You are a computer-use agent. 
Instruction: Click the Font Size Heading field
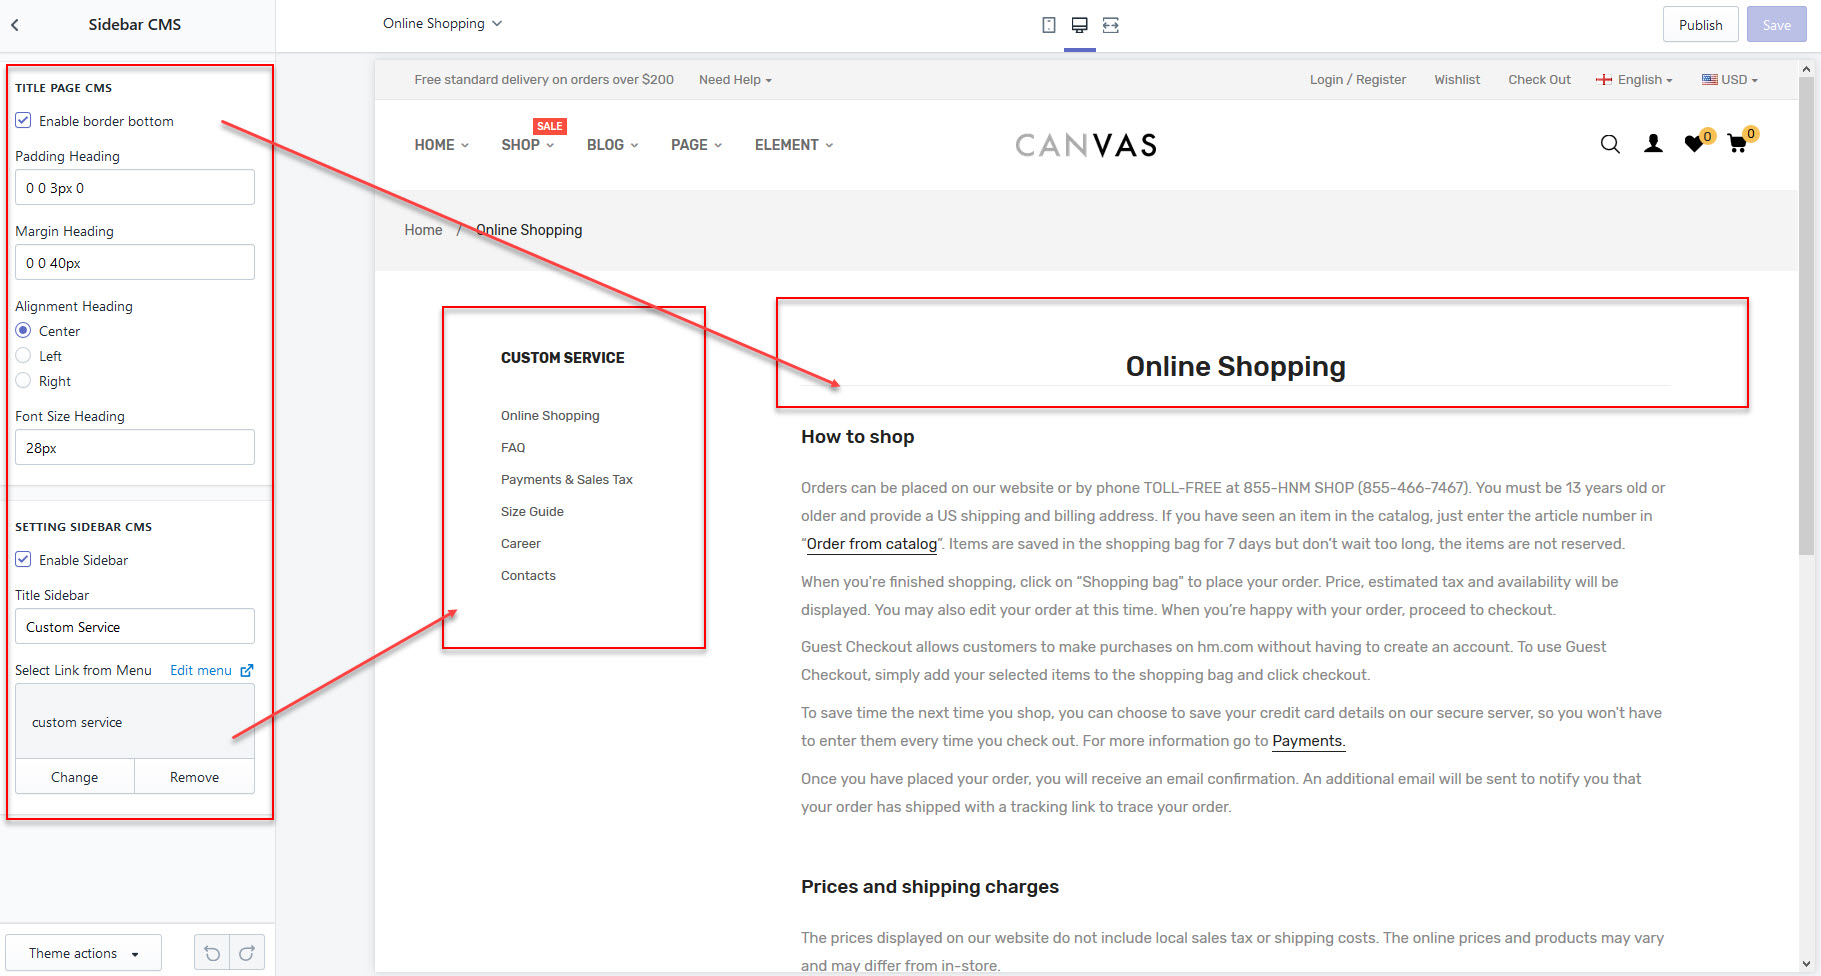coord(135,447)
